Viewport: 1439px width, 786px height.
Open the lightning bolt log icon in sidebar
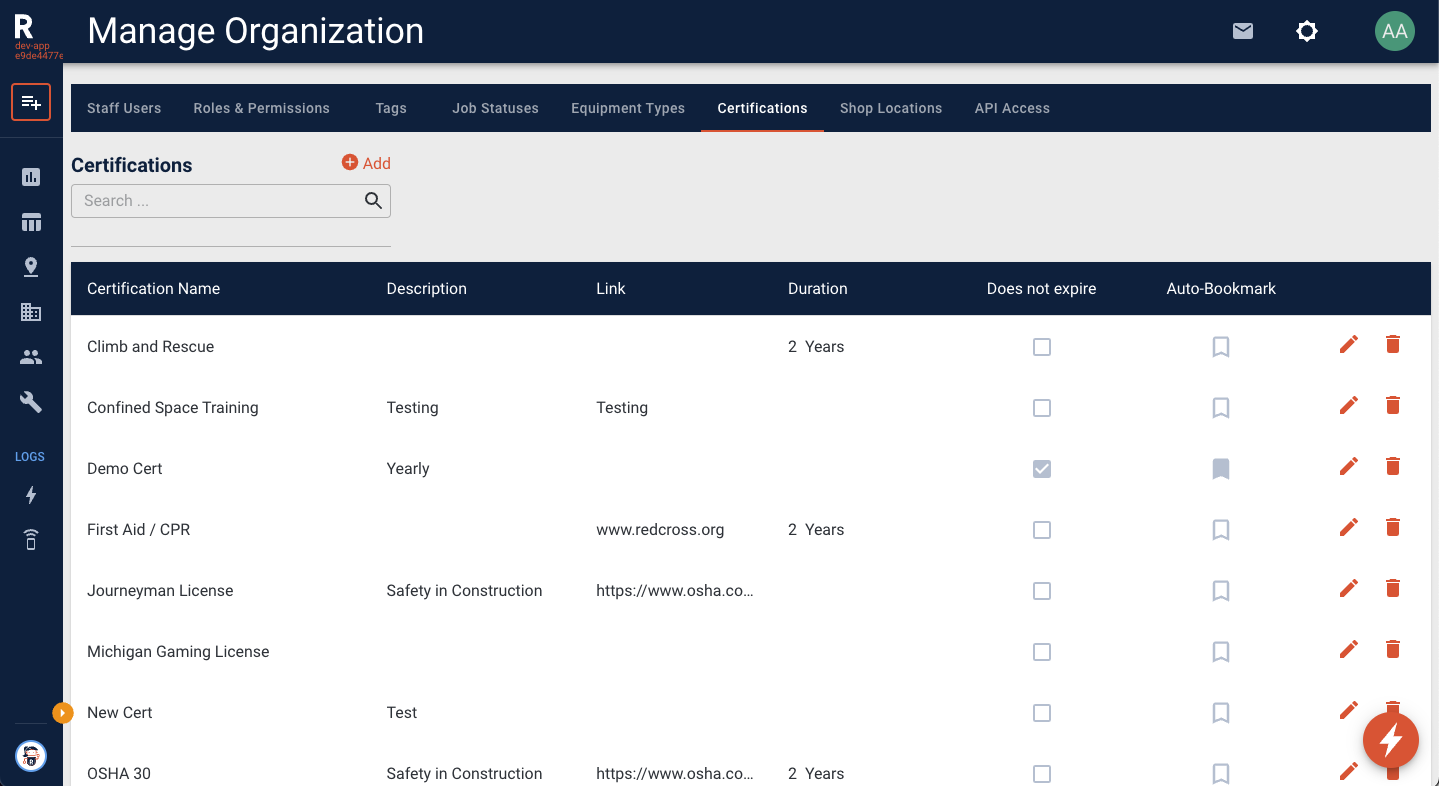tap(31, 495)
